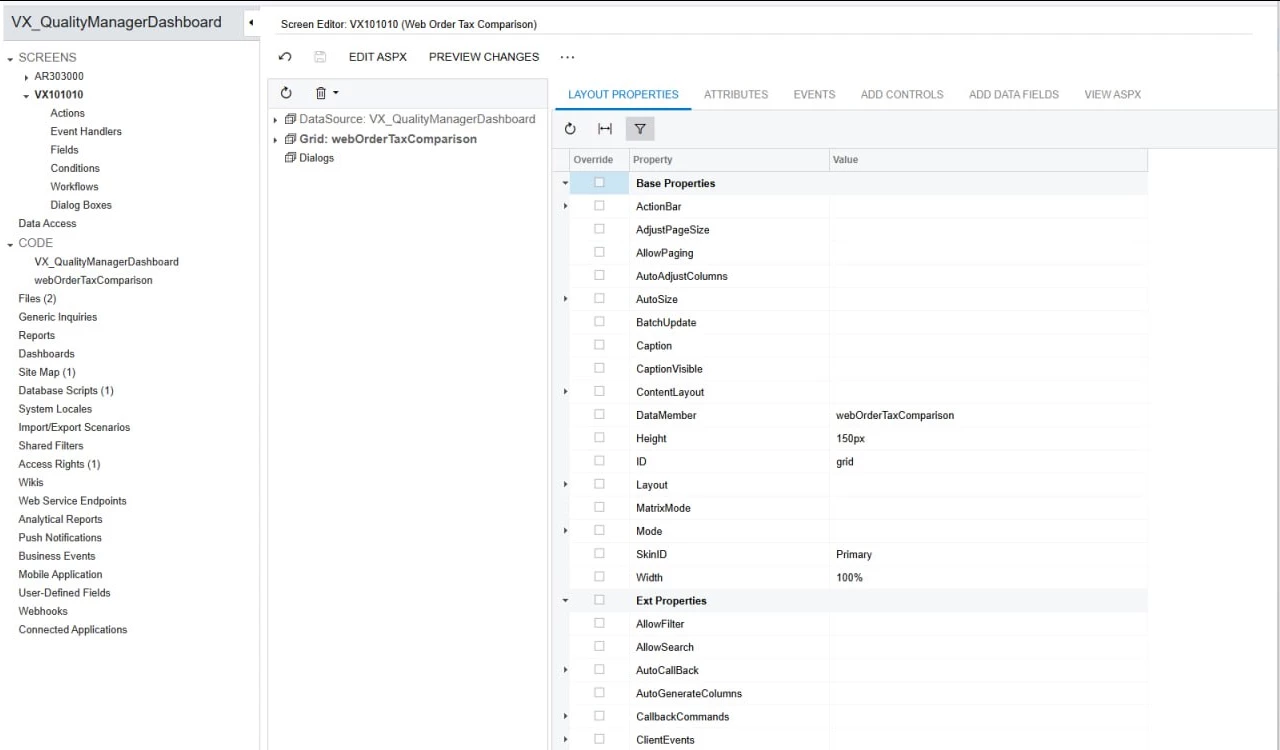Viewport: 1280px width, 750px height.
Task: Open the trash delete icon in tree toolbar
Action: (x=320, y=92)
